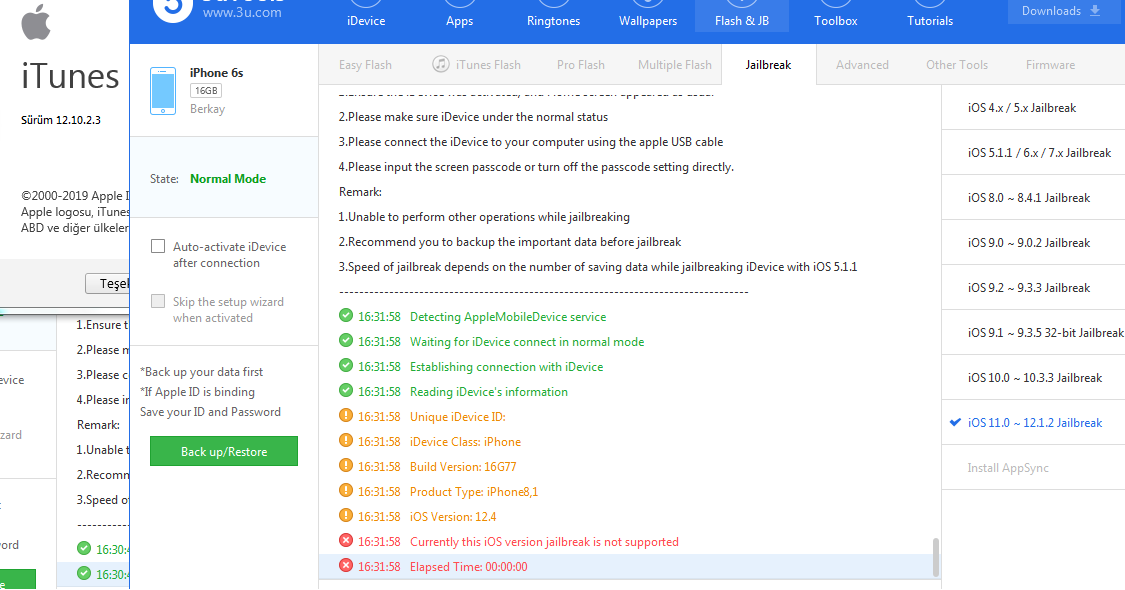Click the iPhone 6s device icon

pyautogui.click(x=163, y=90)
